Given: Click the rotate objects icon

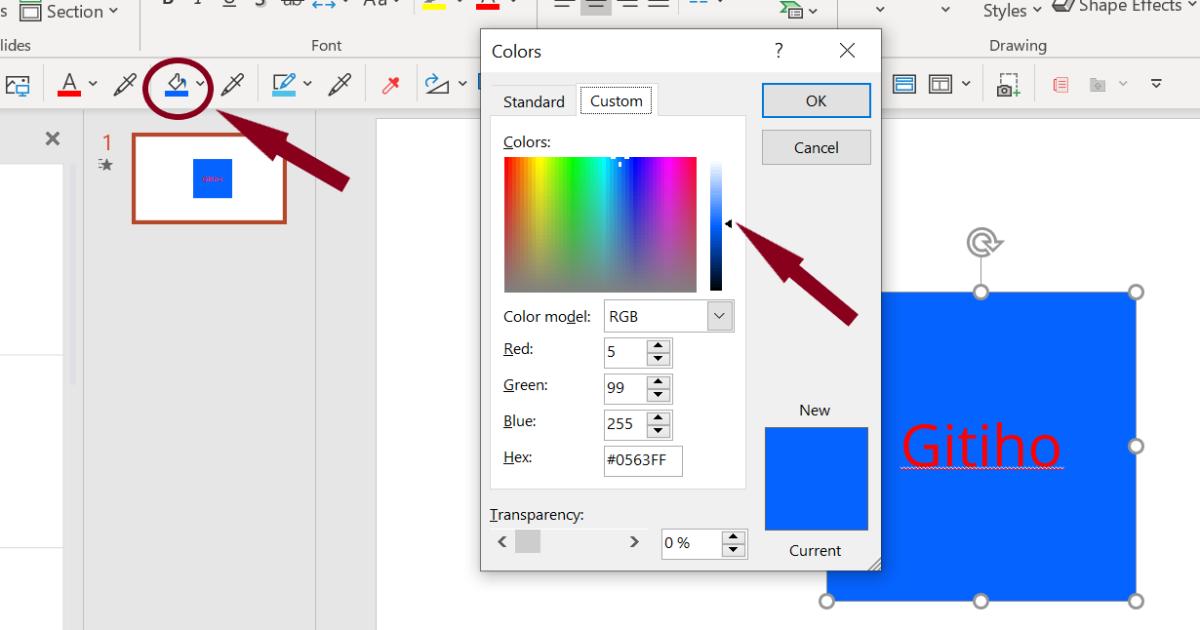Looking at the screenshot, I should 437,84.
